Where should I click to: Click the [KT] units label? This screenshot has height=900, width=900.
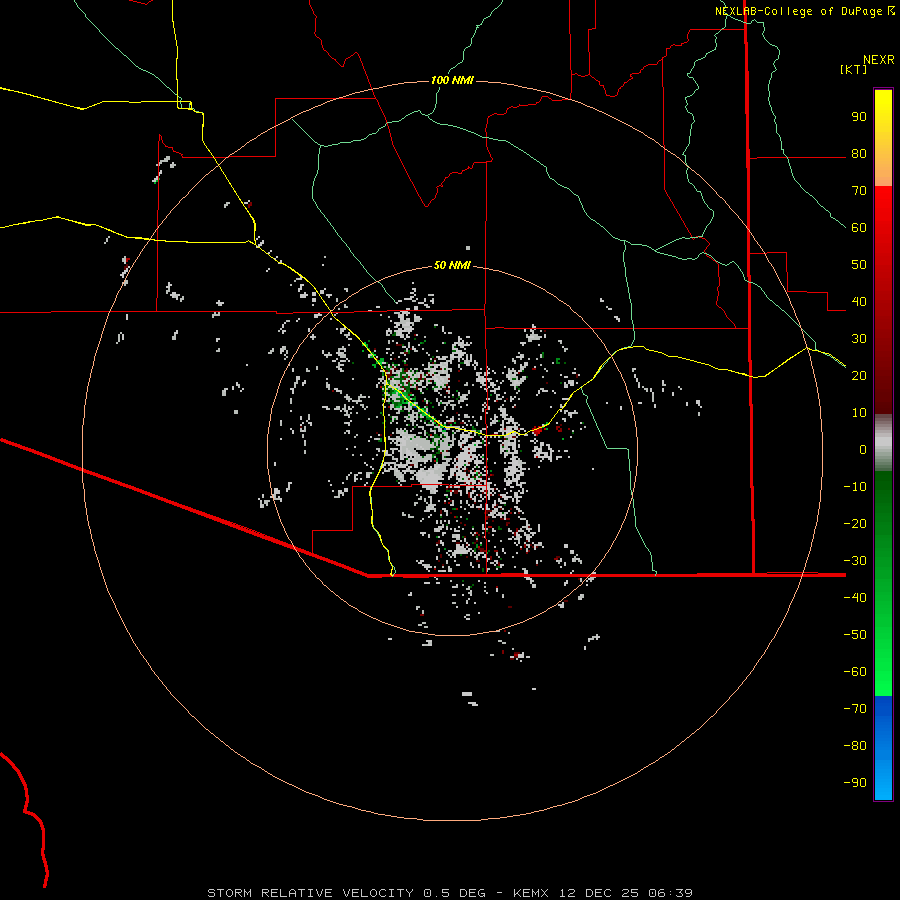point(853,69)
